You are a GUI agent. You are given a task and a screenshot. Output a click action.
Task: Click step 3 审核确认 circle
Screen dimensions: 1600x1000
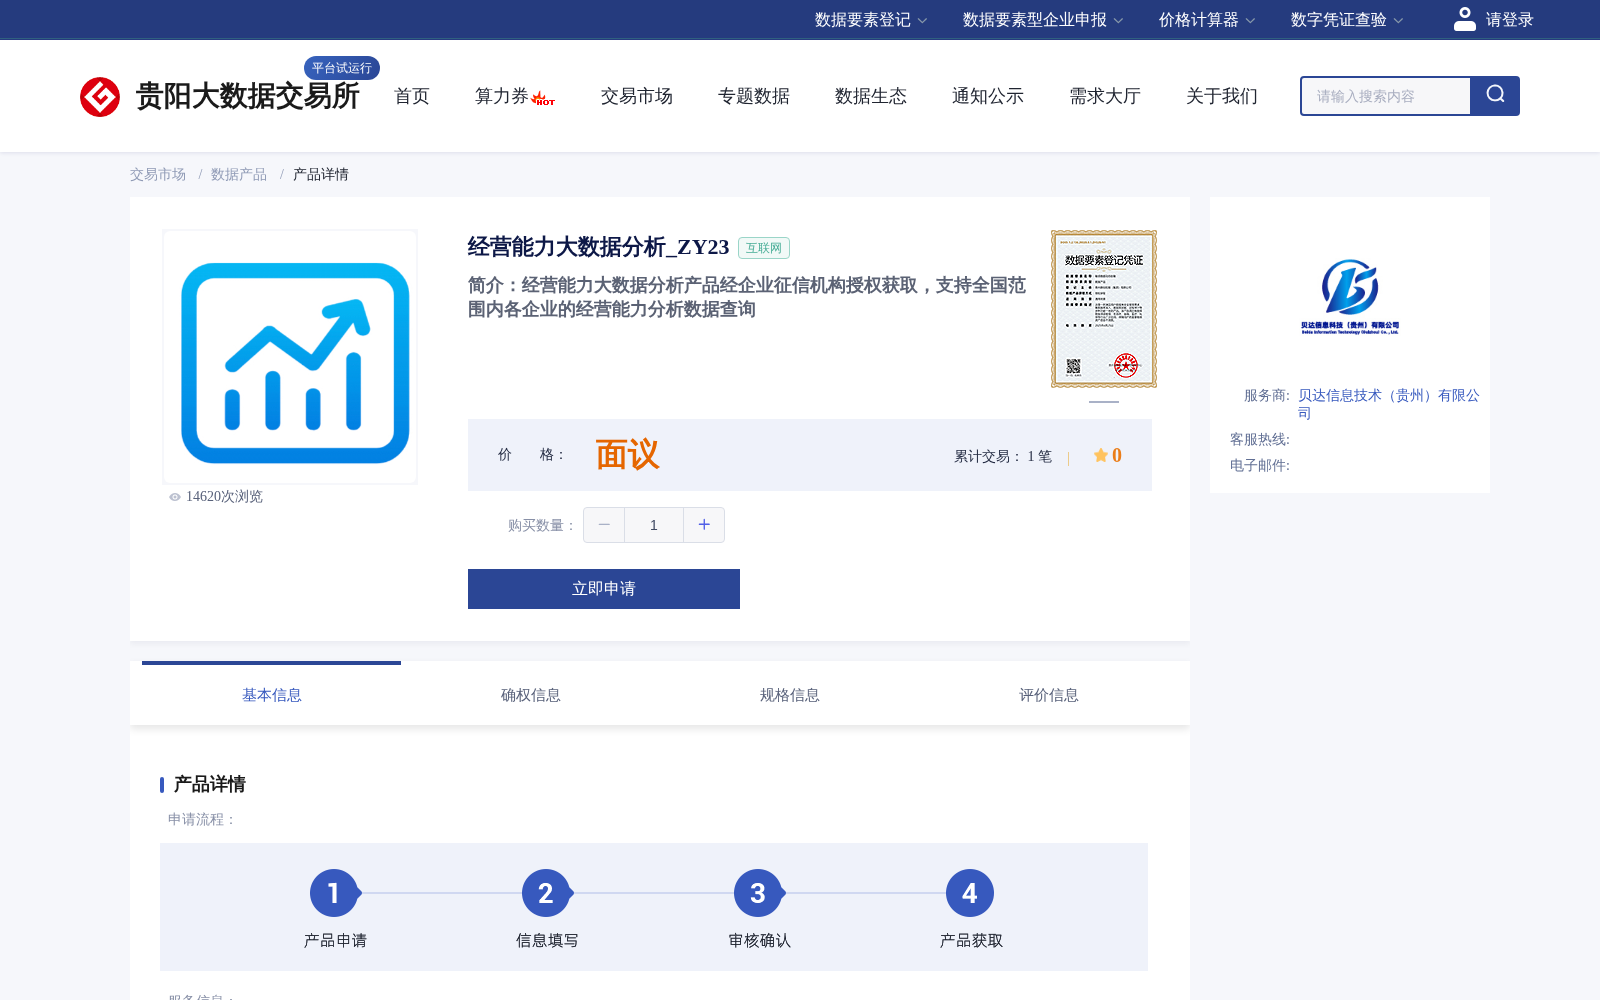coord(758,893)
